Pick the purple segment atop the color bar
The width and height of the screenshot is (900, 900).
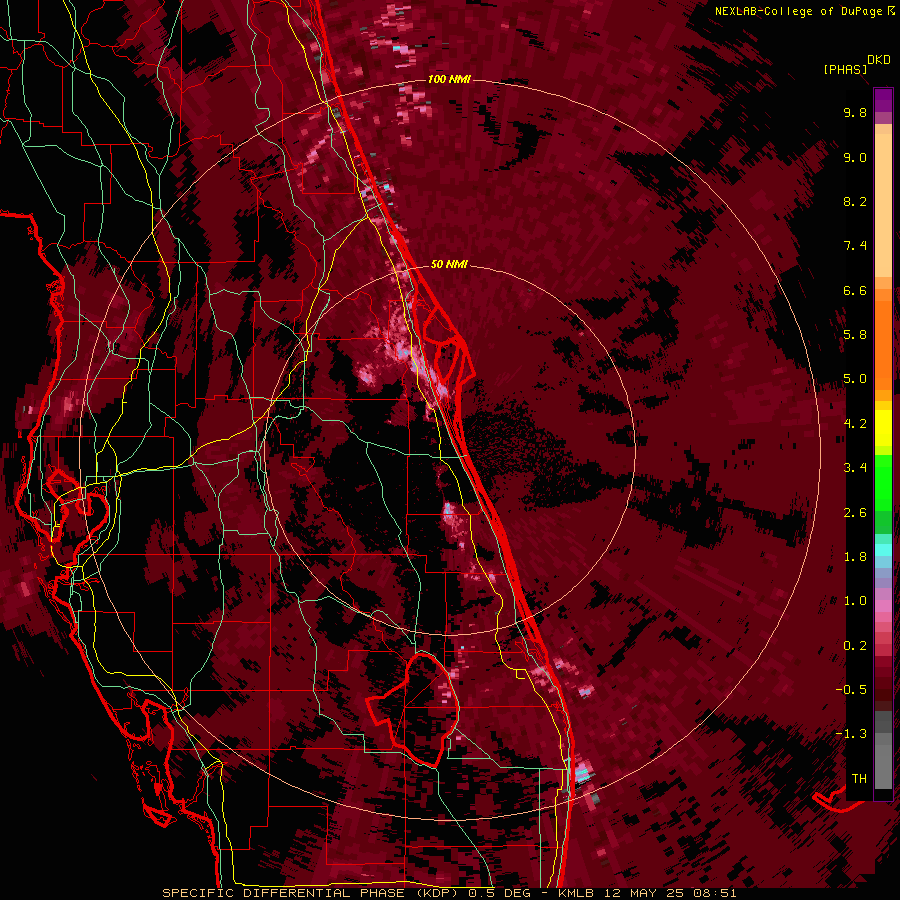pos(883,100)
